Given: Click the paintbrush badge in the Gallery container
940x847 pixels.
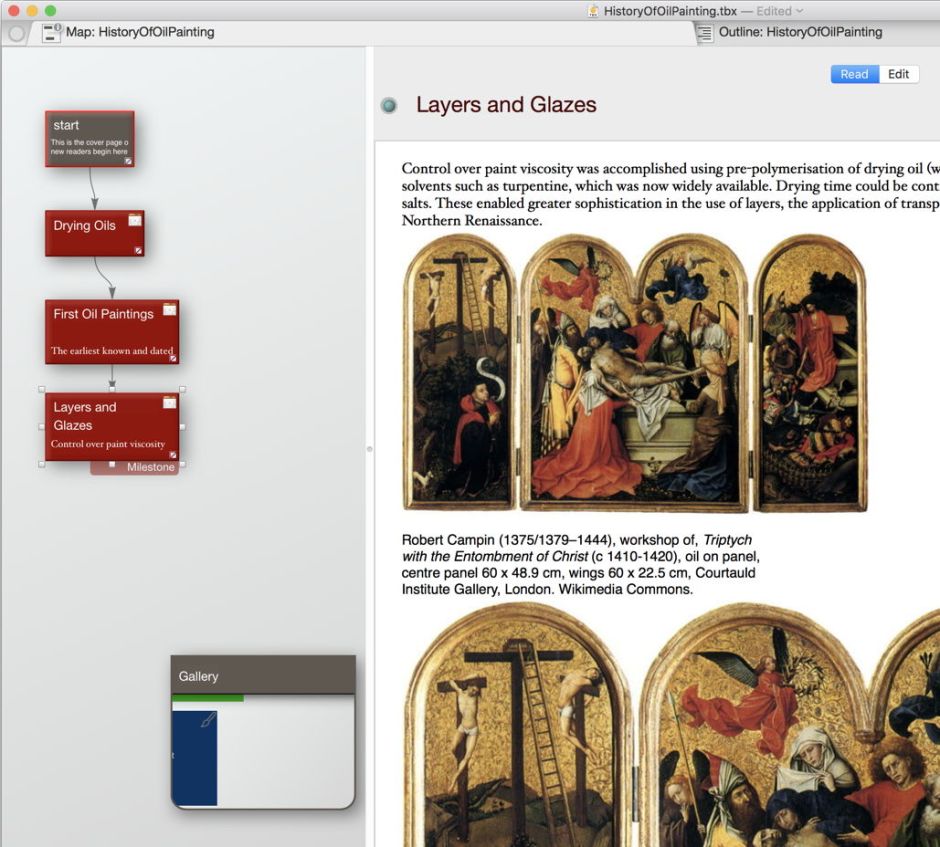Looking at the screenshot, I should 208,720.
